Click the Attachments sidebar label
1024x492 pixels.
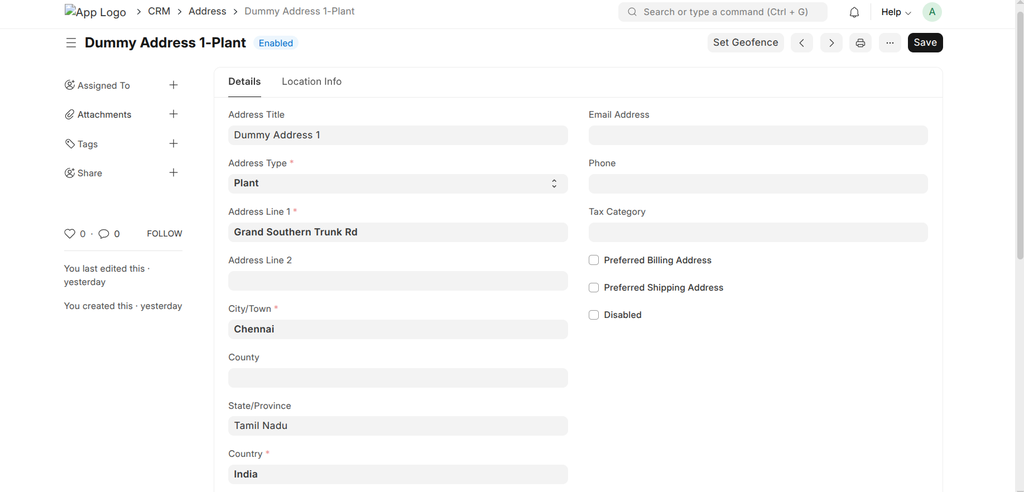coord(104,114)
